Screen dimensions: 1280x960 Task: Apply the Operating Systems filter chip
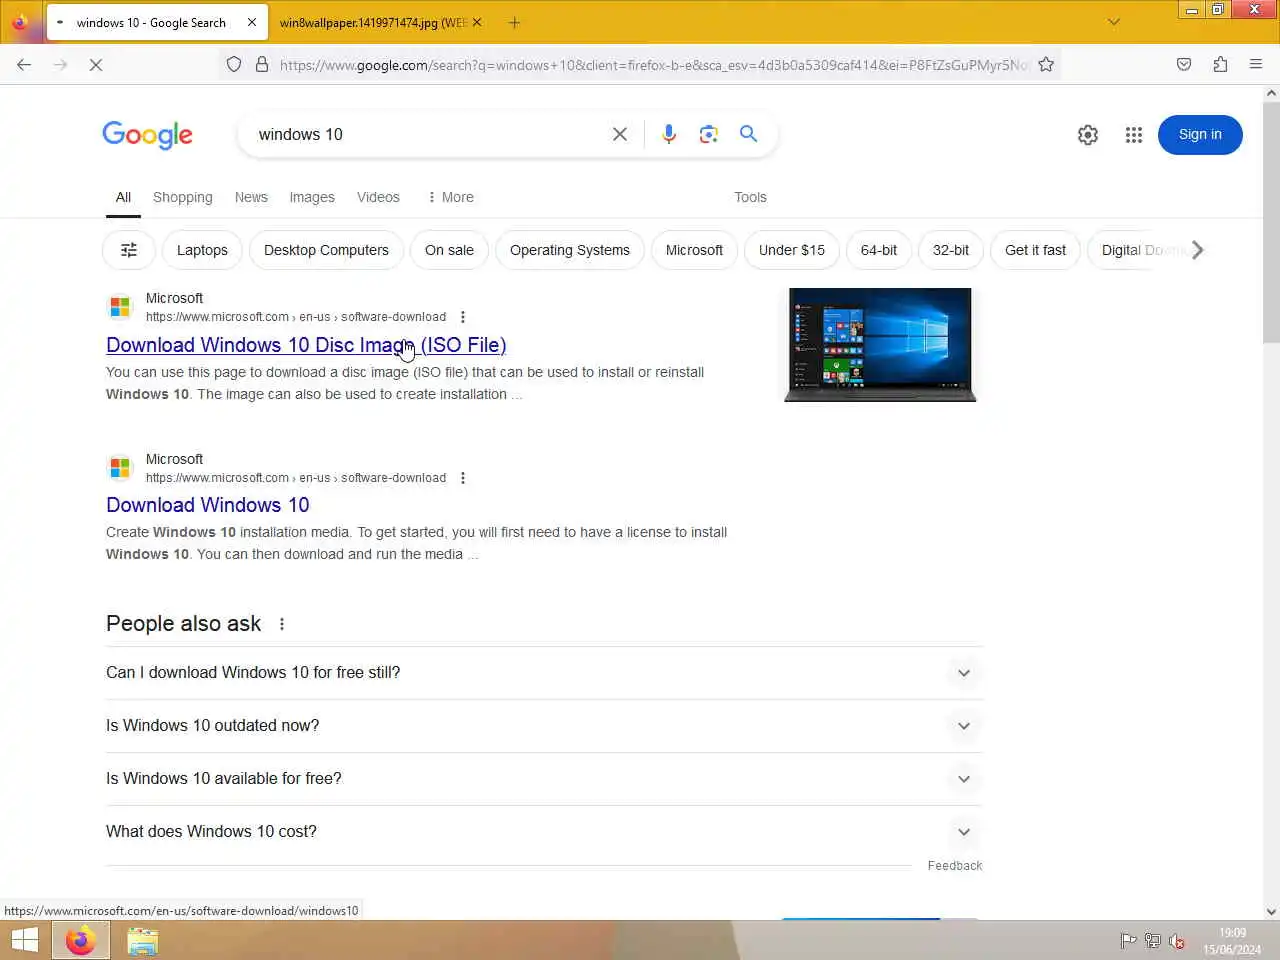(x=570, y=250)
